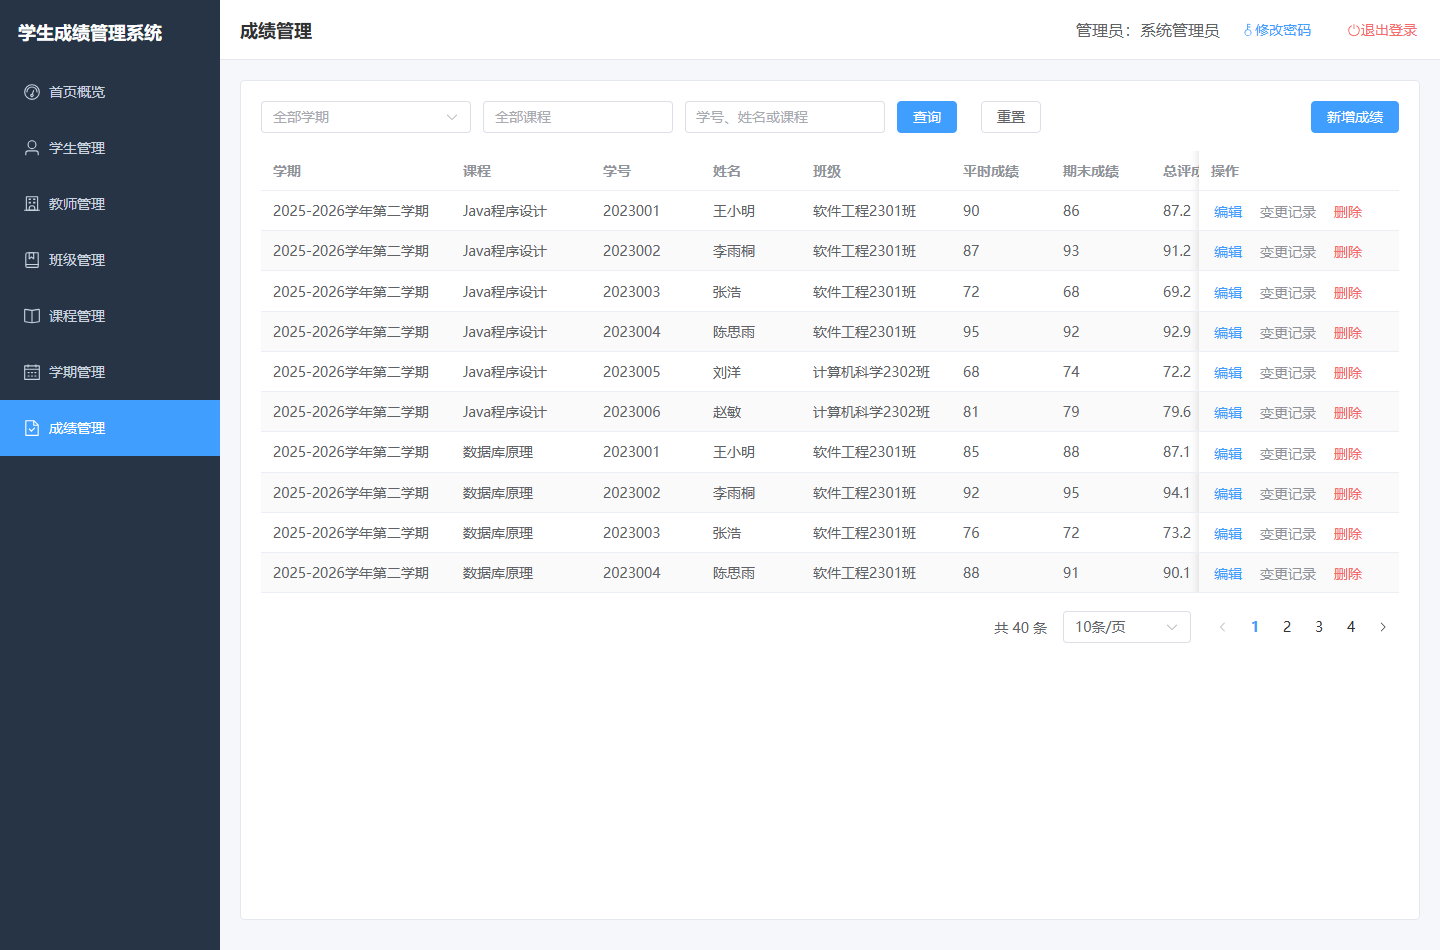Edit 王小明's 数据库原理 grade row
This screenshot has width=1440, height=950.
pos(1228,454)
